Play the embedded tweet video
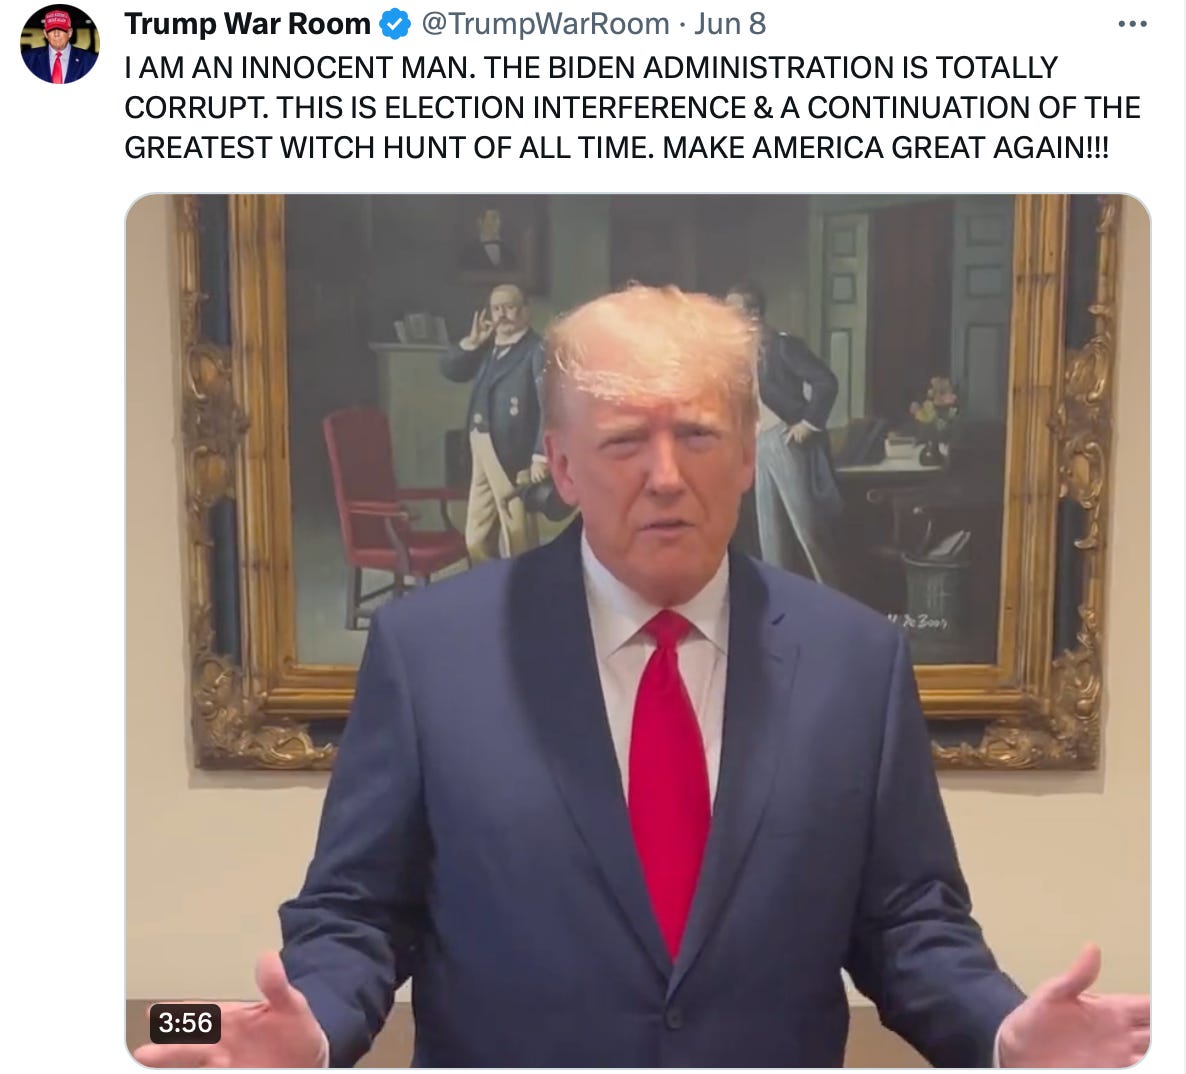Screen dimensions: 1186x1074 [638, 631]
